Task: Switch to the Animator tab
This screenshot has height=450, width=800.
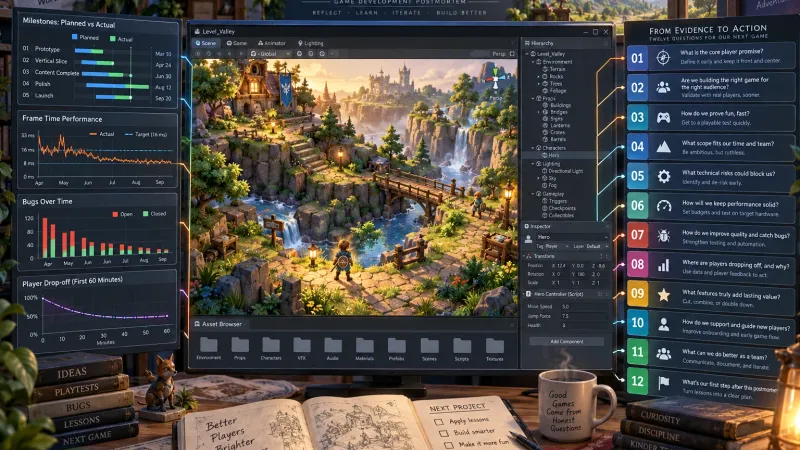Action: [272, 43]
